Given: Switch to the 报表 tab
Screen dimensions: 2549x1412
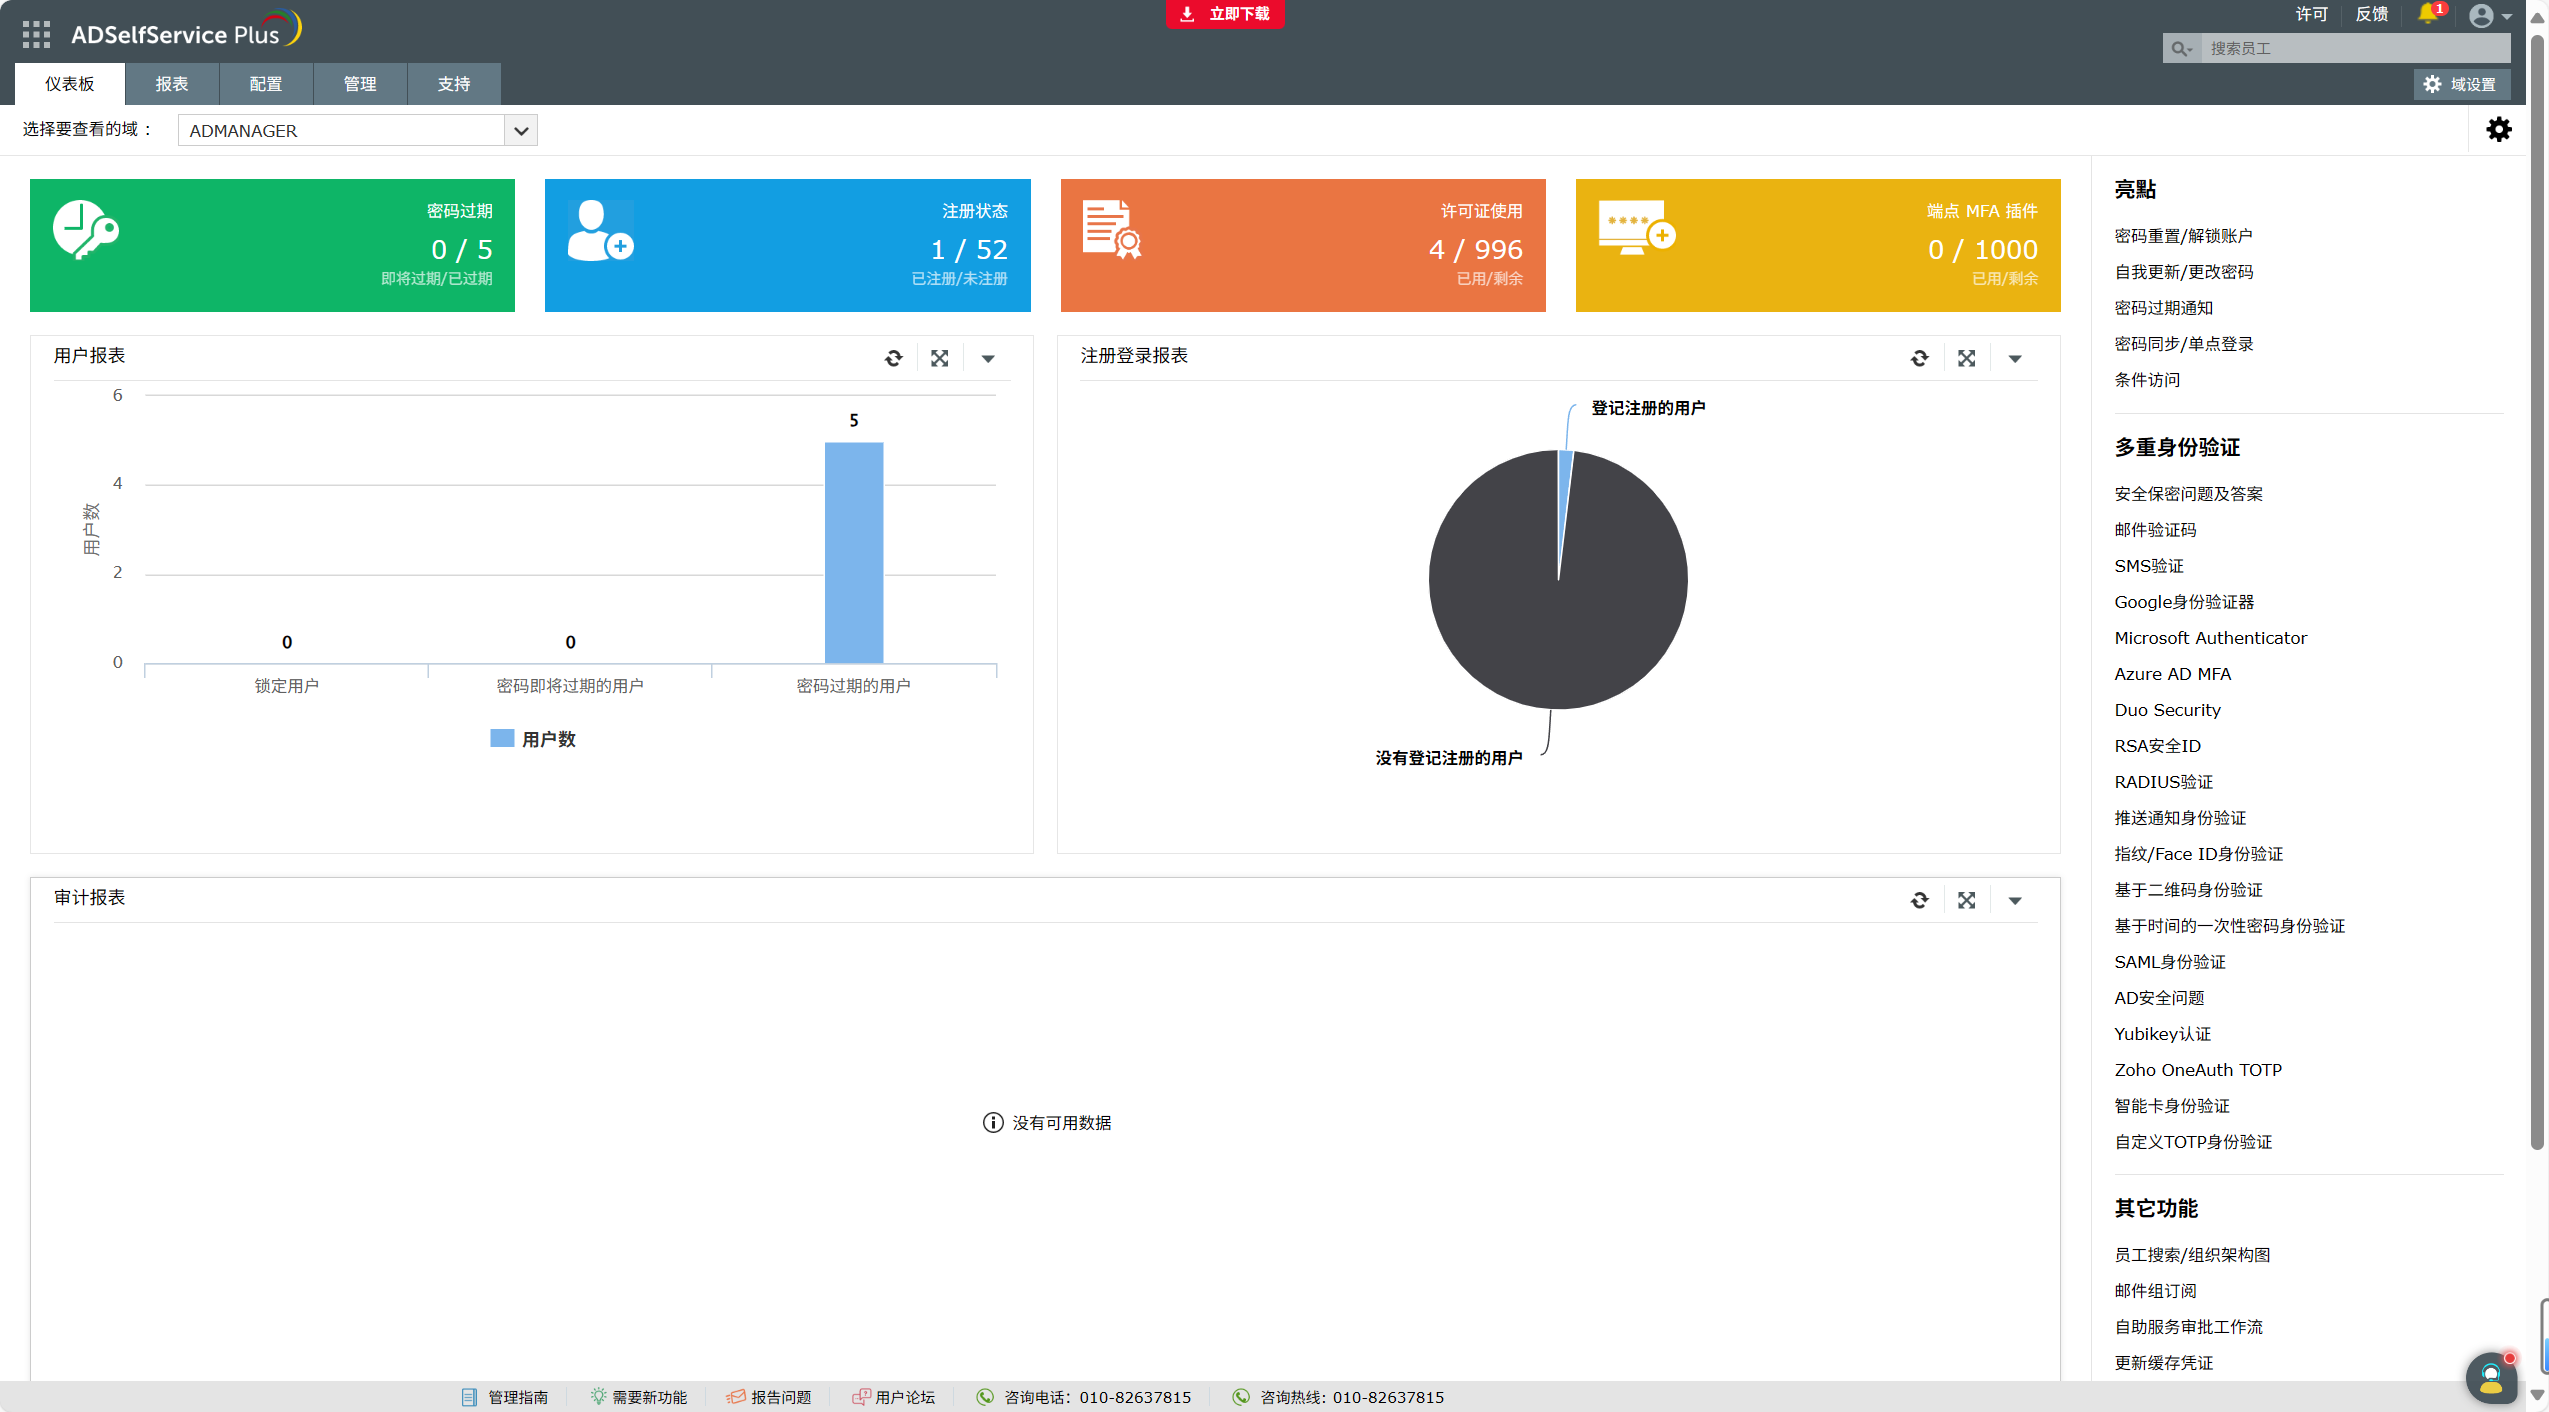Looking at the screenshot, I should pos(171,84).
